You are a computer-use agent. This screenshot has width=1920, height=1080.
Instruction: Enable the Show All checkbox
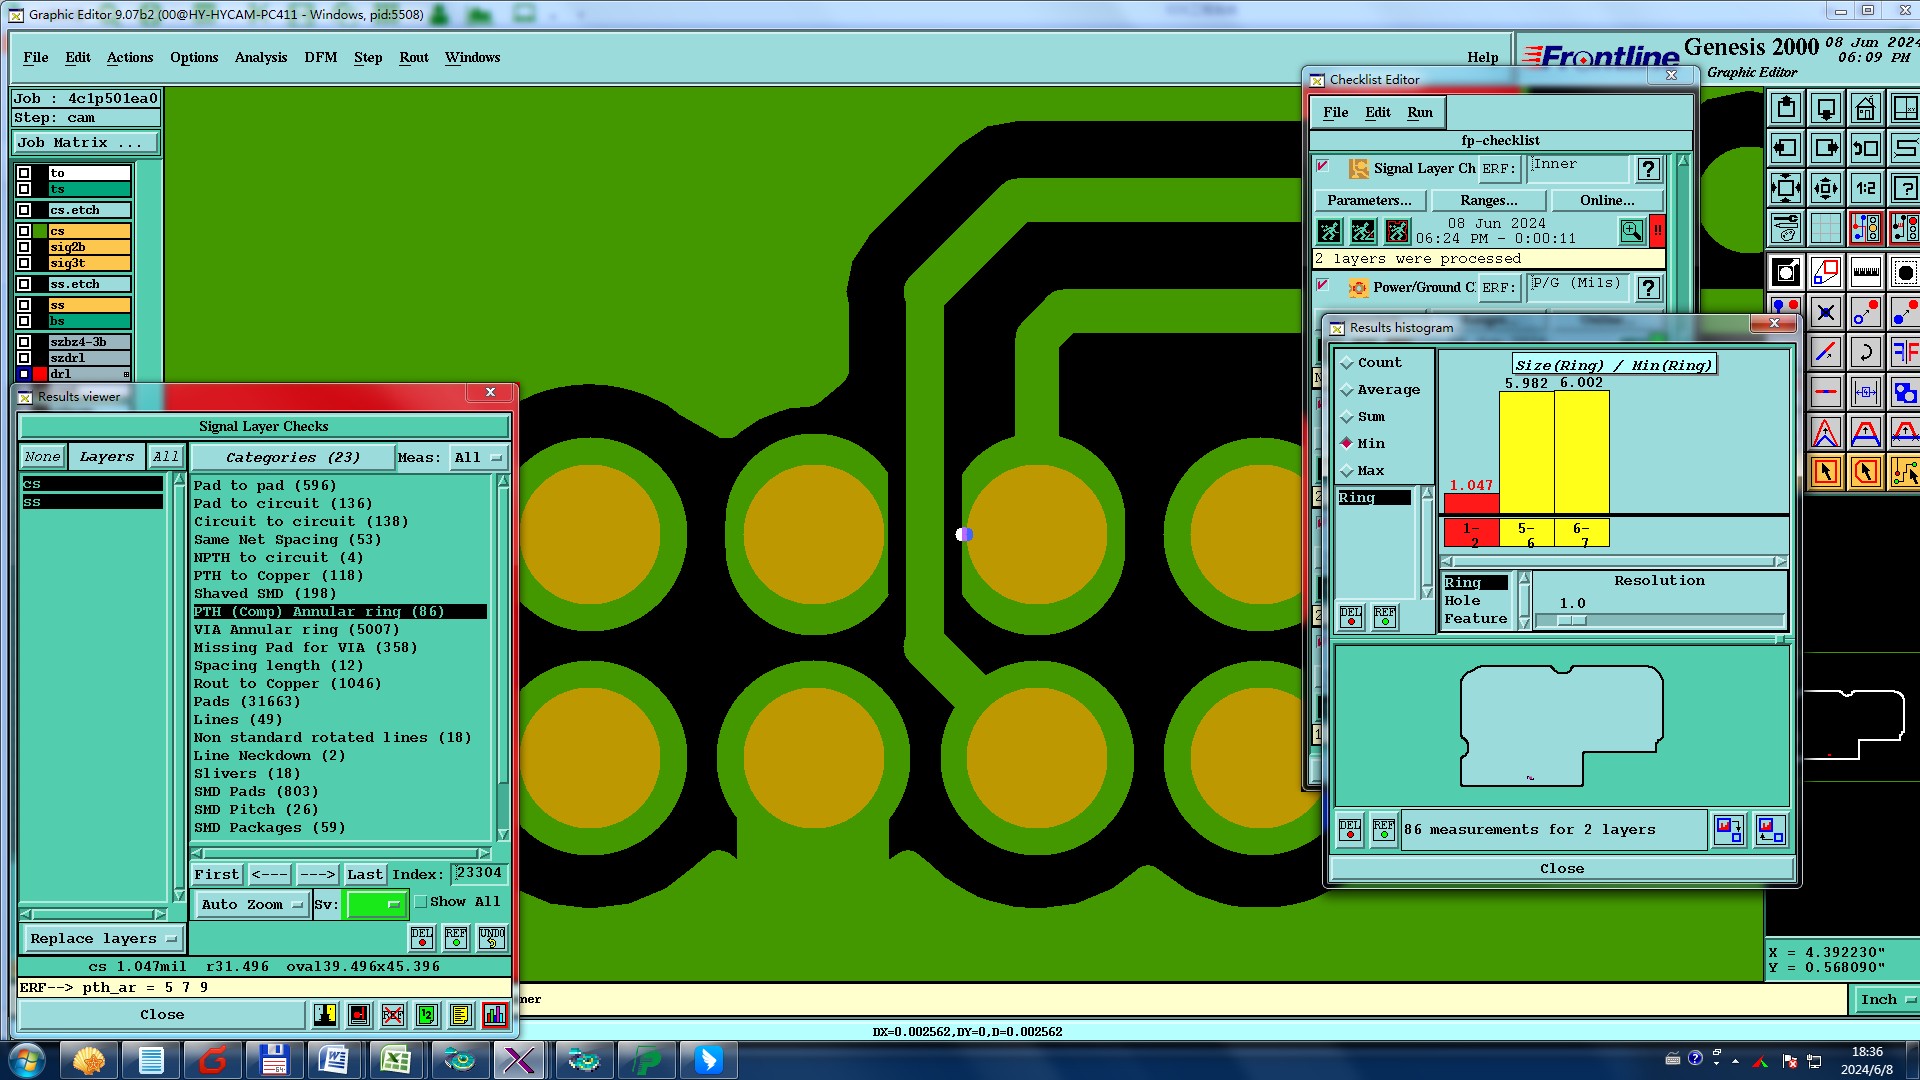click(x=422, y=902)
